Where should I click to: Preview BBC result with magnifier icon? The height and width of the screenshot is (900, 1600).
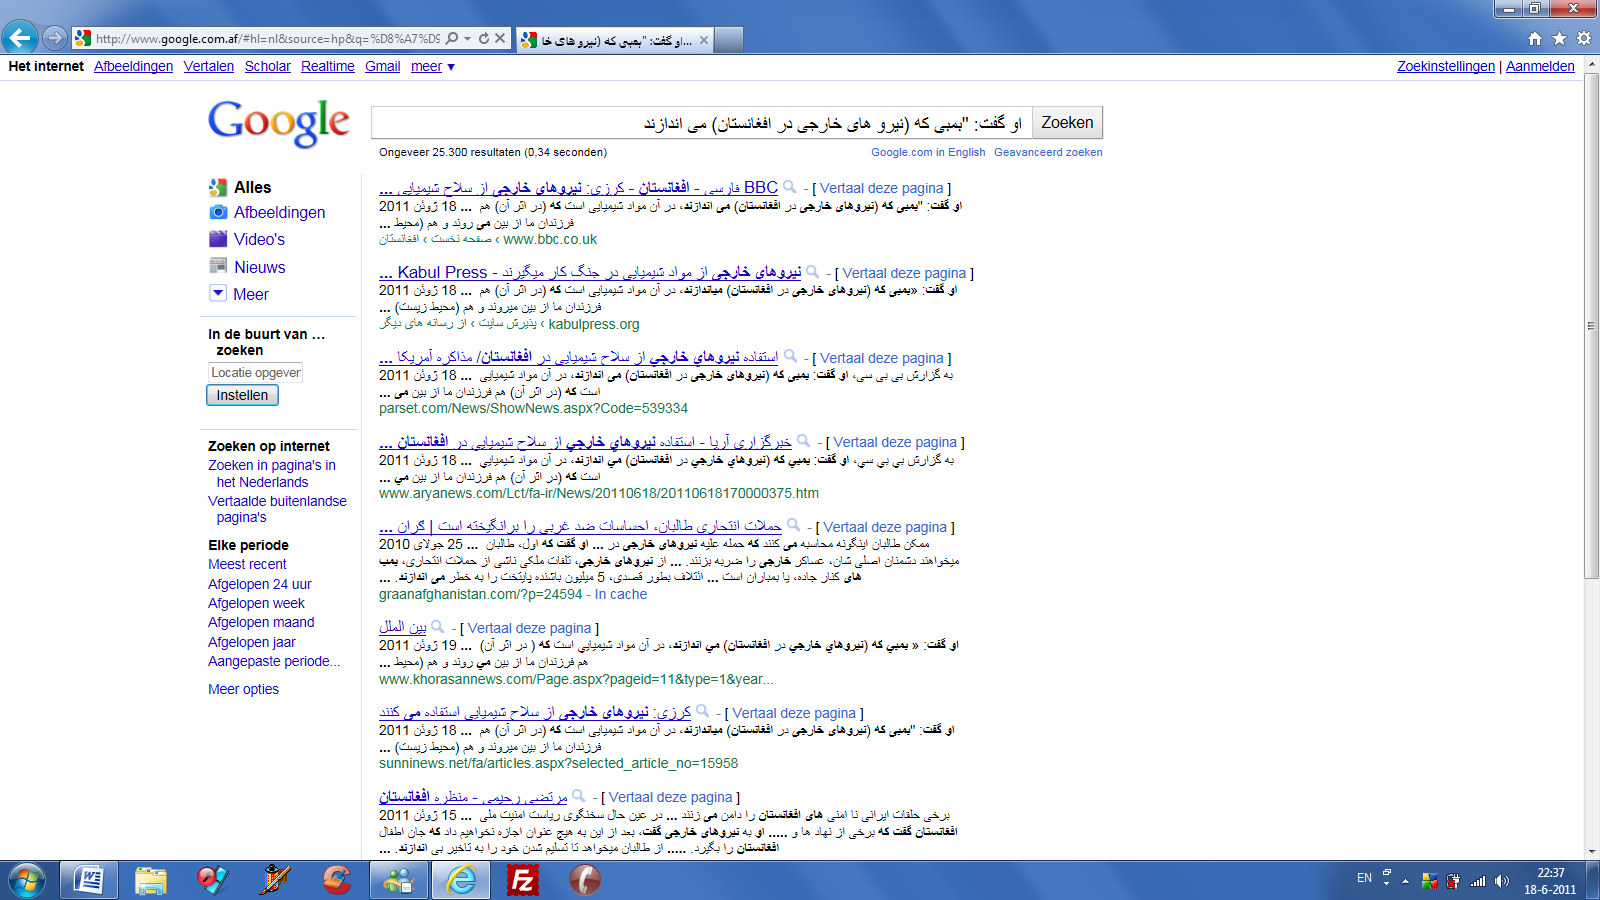point(790,187)
